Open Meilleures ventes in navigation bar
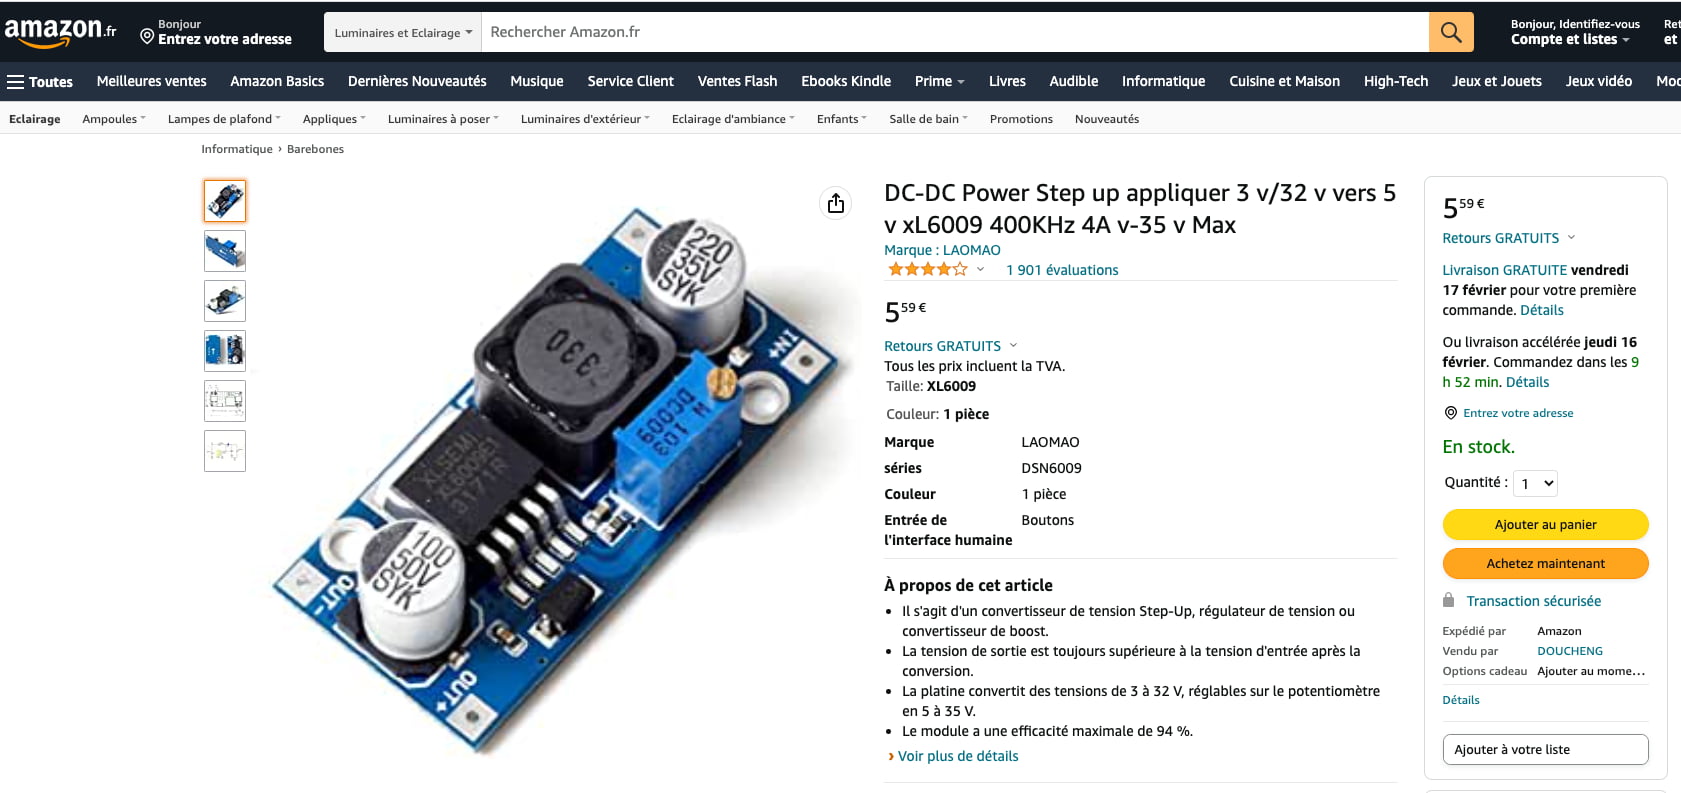 coord(152,81)
